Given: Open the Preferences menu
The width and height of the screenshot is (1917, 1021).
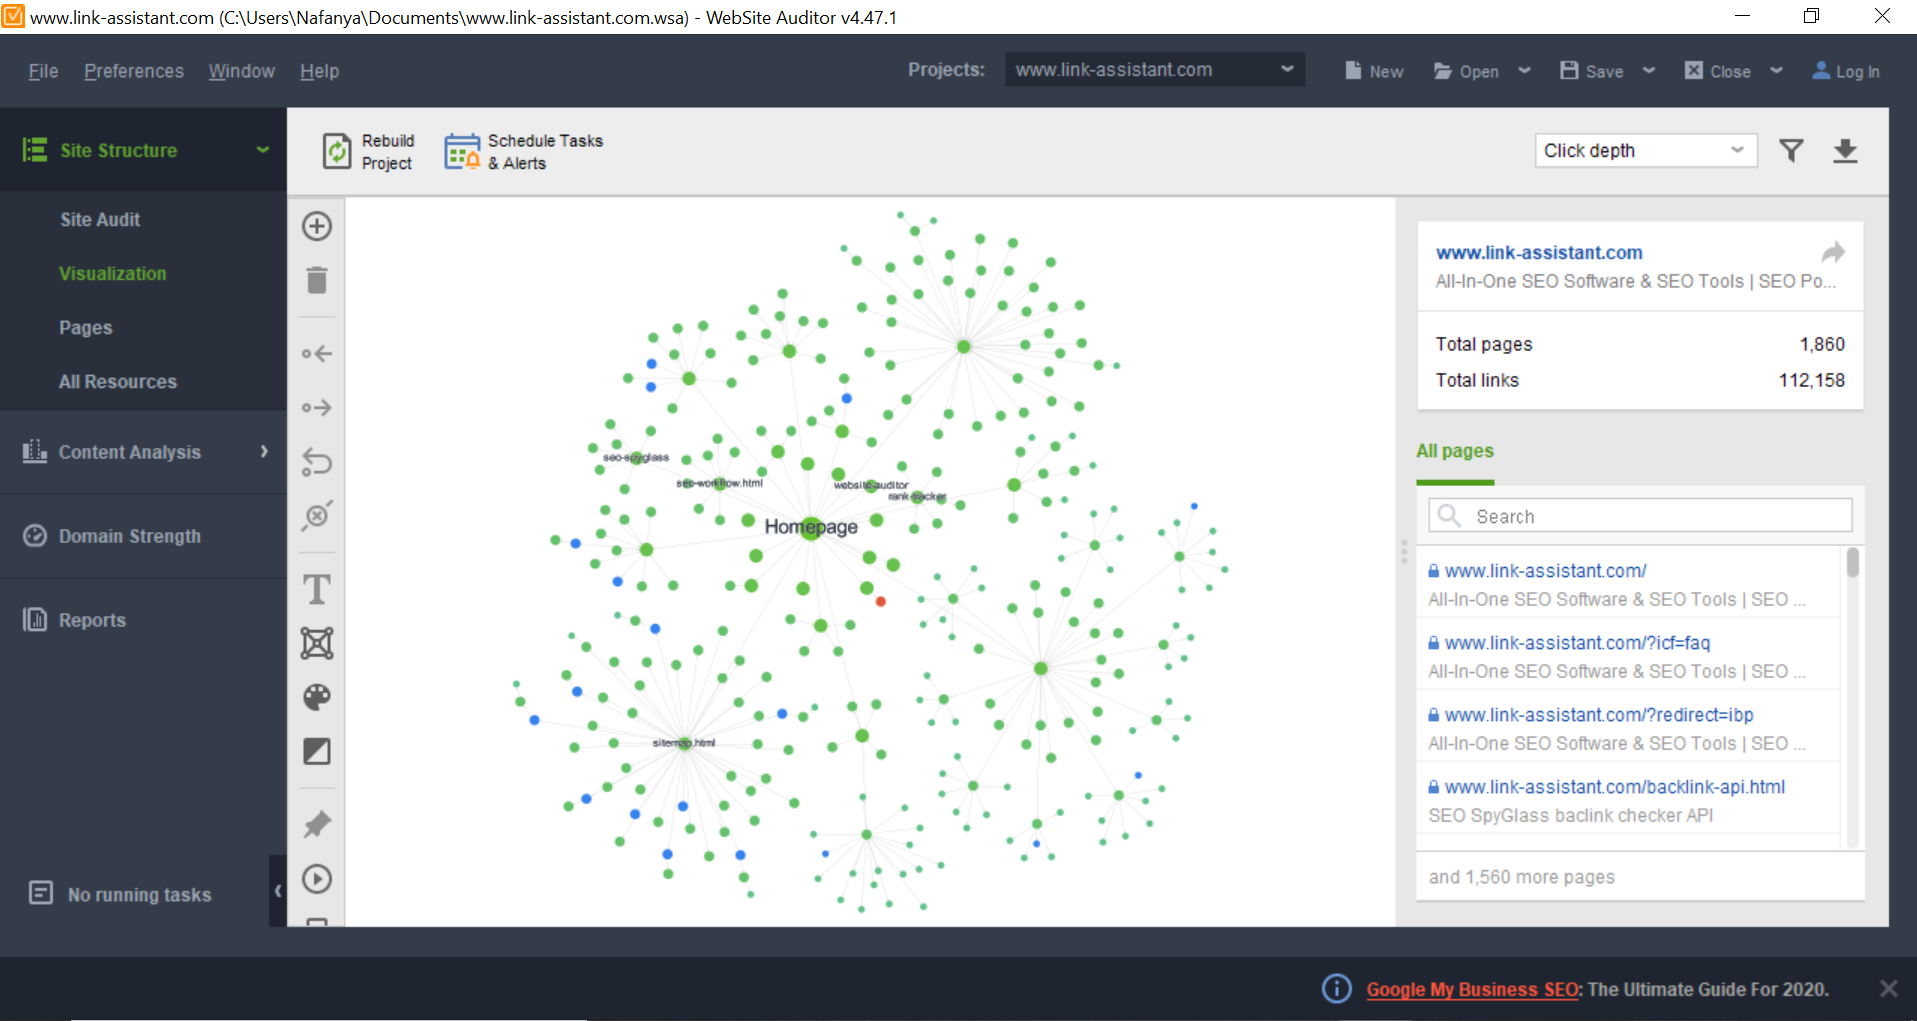Looking at the screenshot, I should coord(134,71).
